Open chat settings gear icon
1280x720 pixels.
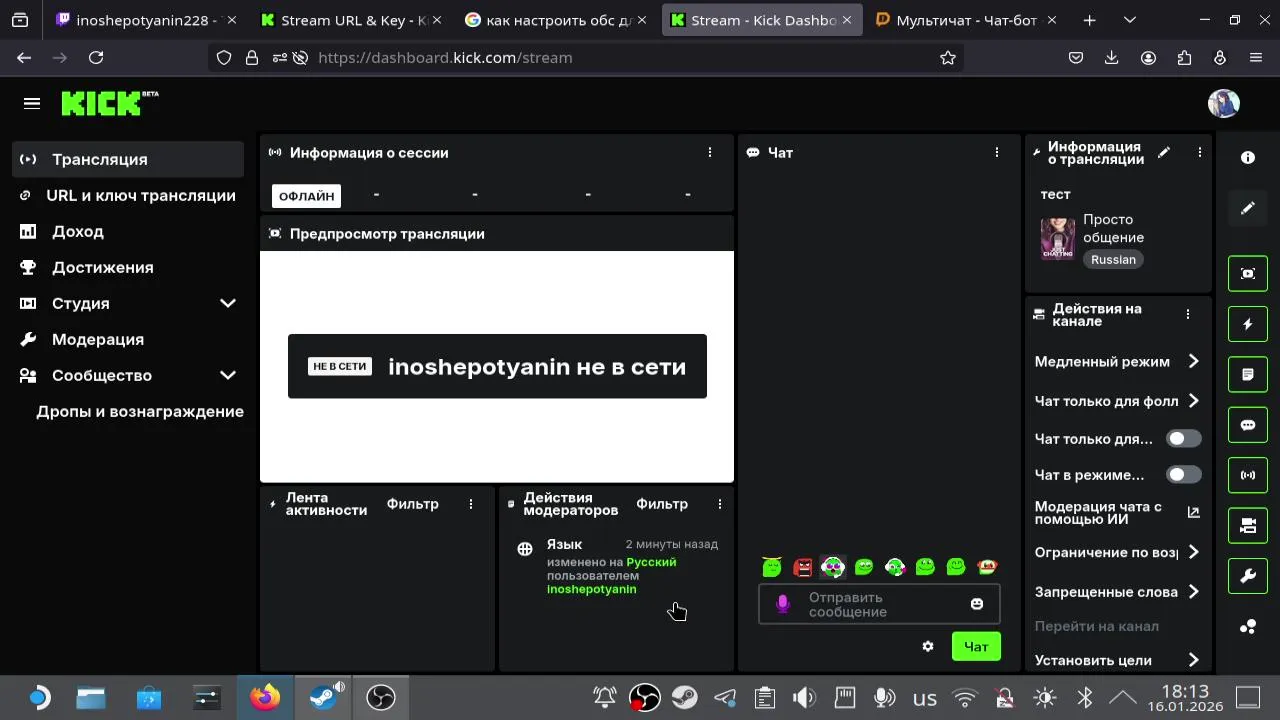click(928, 647)
